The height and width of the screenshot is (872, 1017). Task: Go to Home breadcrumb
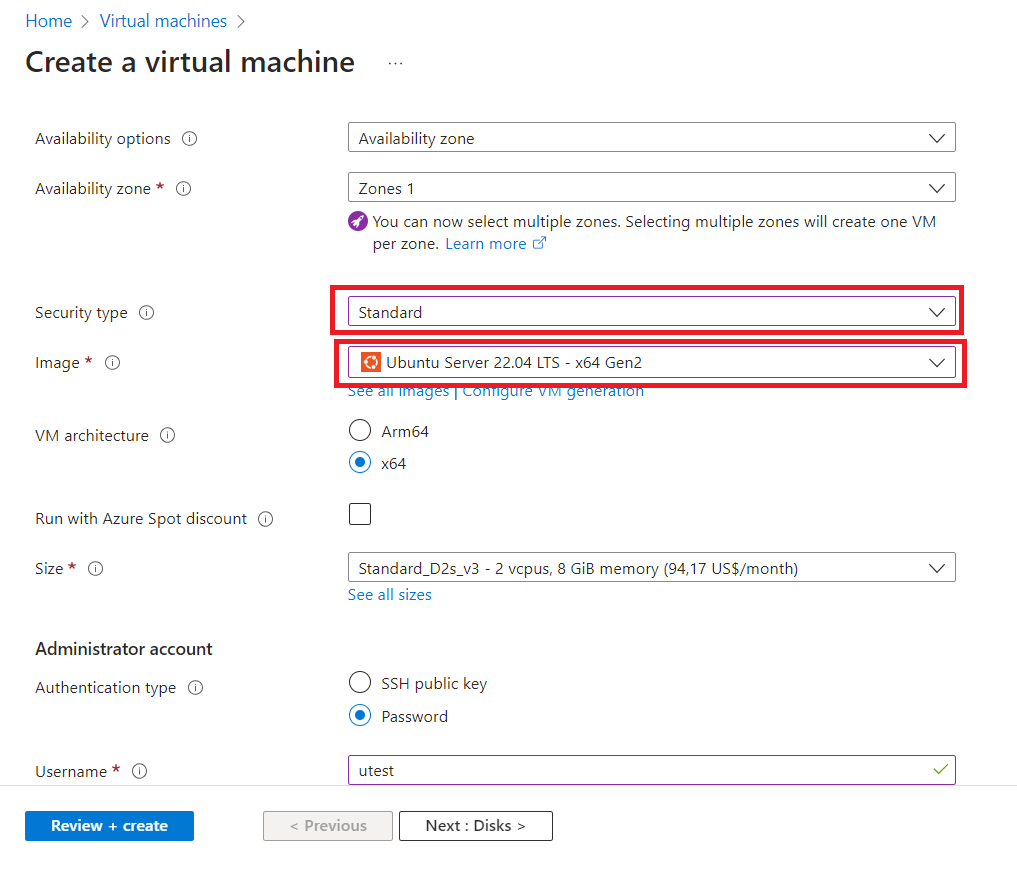(x=49, y=21)
